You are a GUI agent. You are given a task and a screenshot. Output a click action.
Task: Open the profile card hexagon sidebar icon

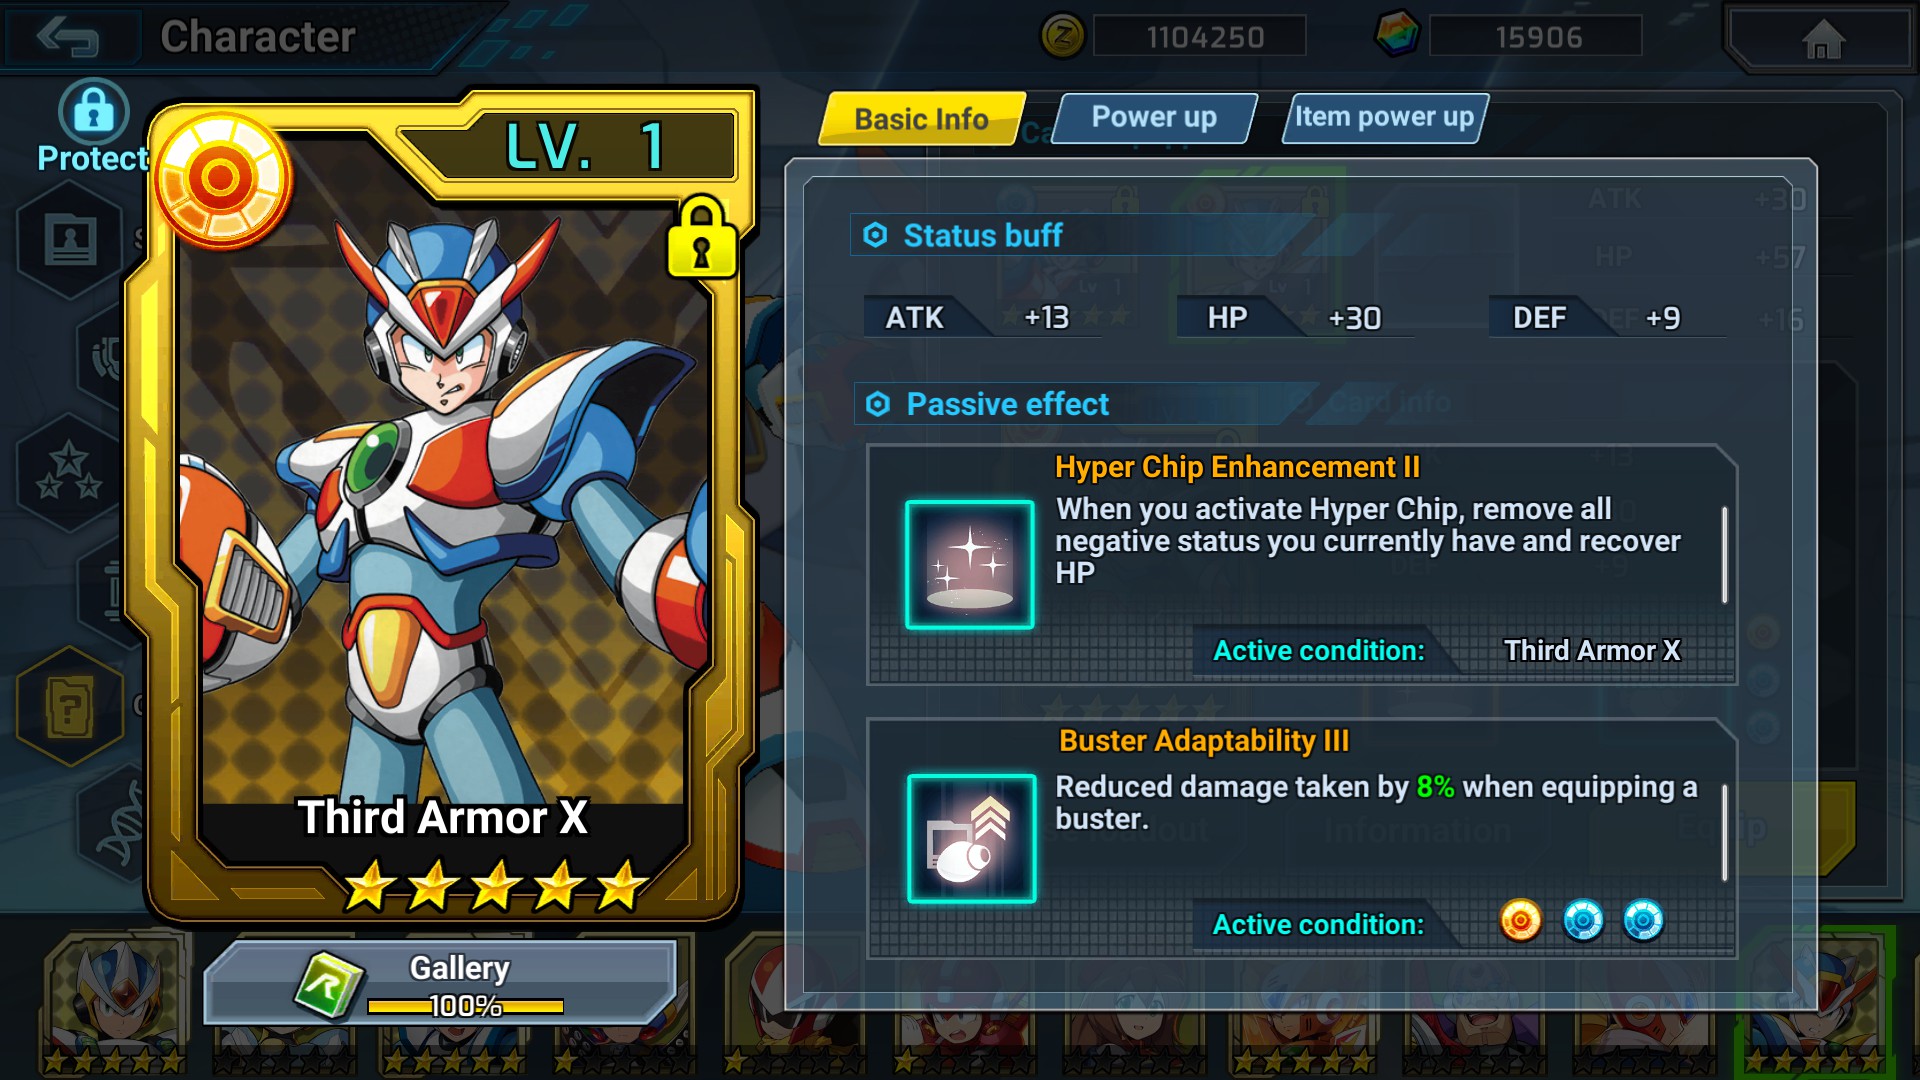(x=70, y=240)
